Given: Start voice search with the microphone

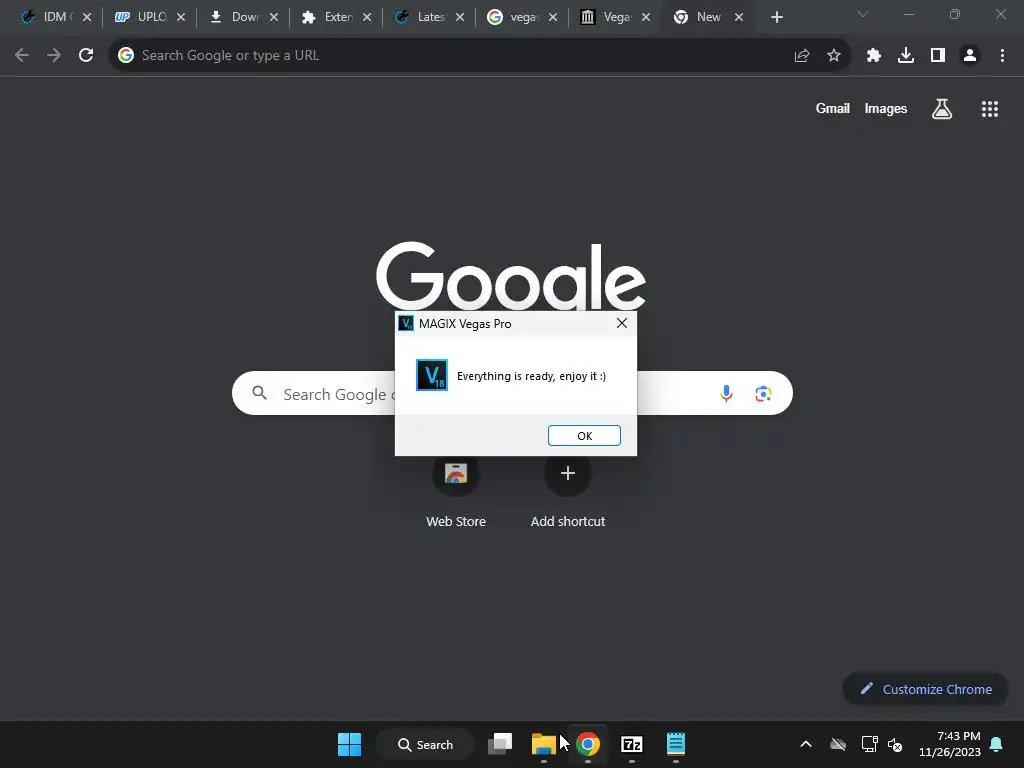Looking at the screenshot, I should [726, 393].
